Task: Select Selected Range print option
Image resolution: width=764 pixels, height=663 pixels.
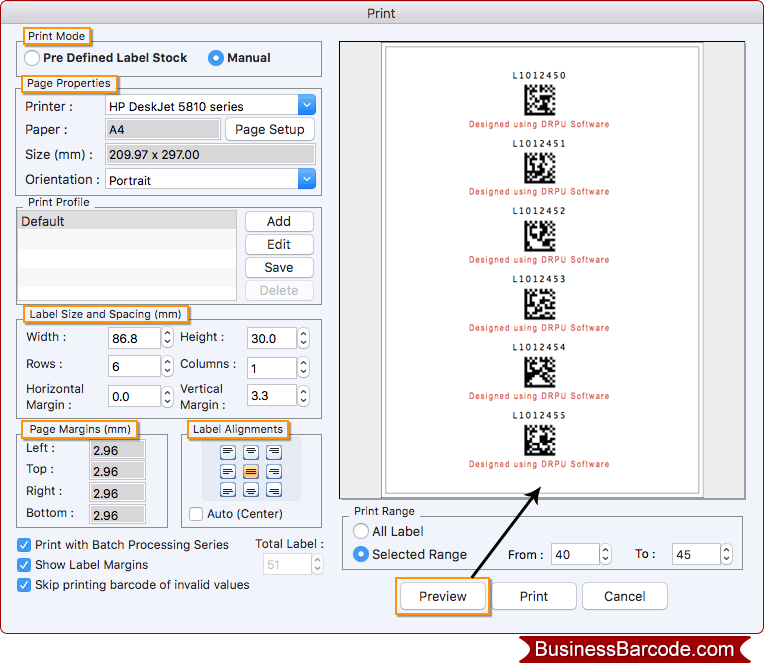Action: coord(361,554)
